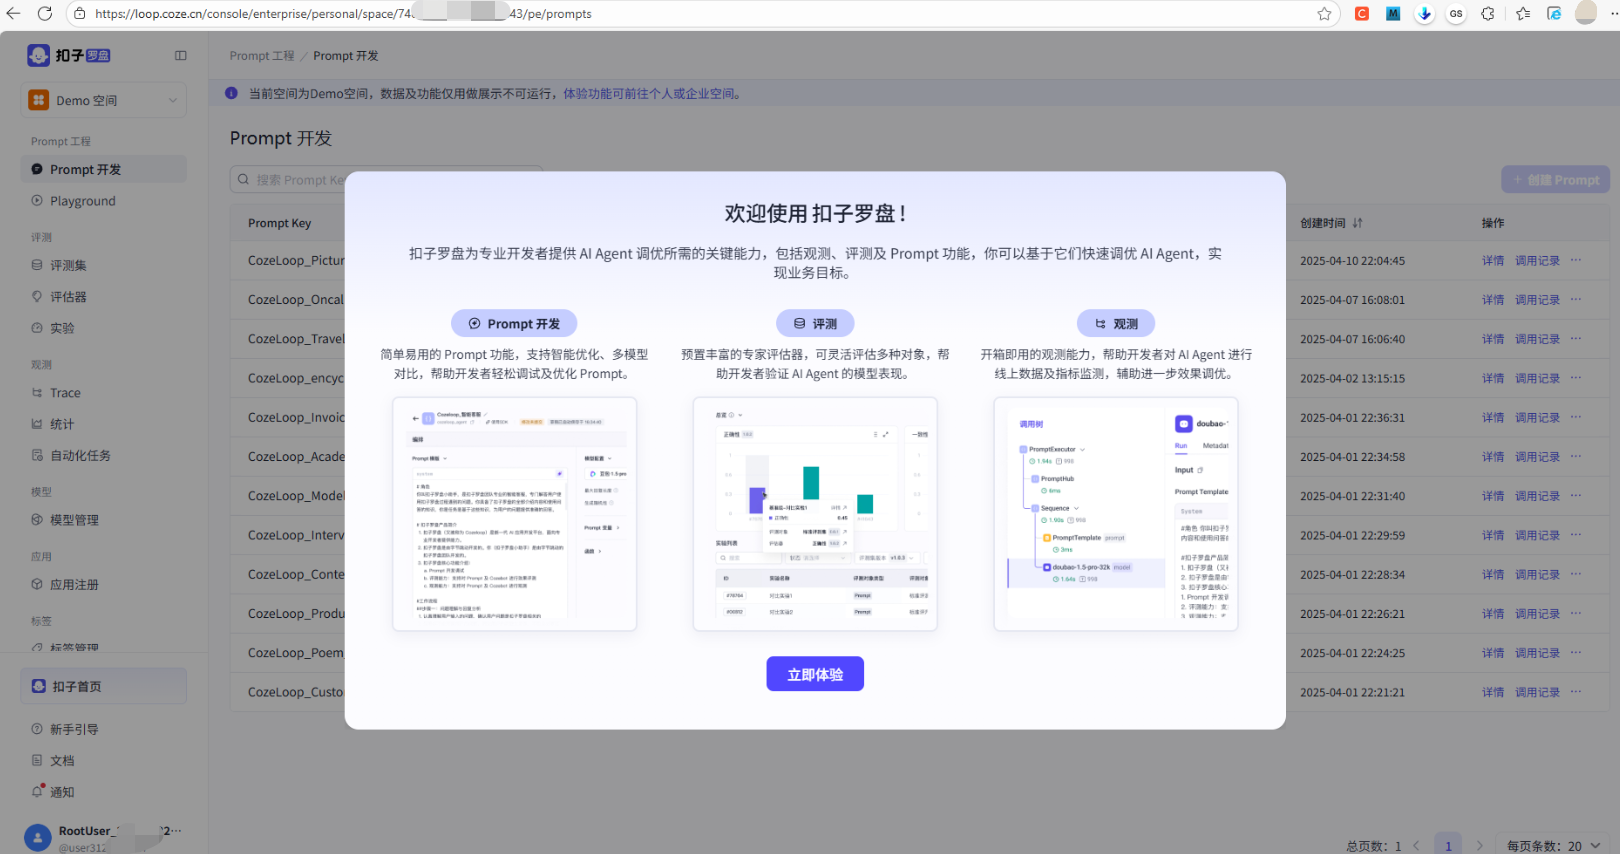The height and width of the screenshot is (854, 1620).
Task: Open Prompt 开发 in the sidebar
Action: coord(104,169)
